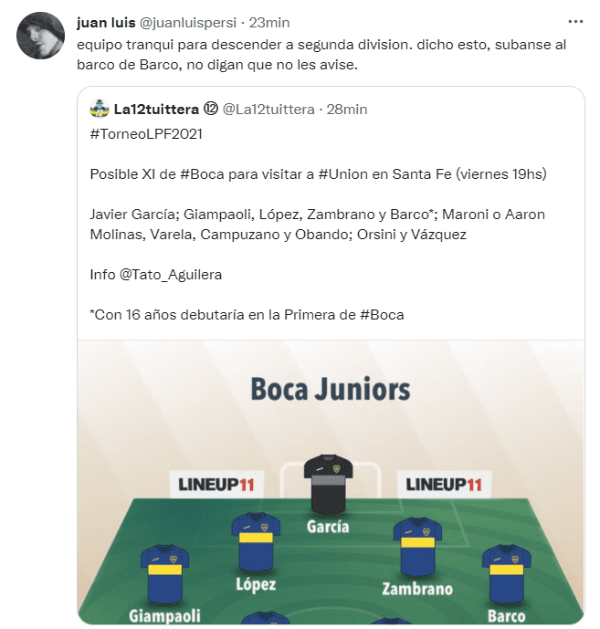Click Barco's jersey icon
Viewport: 600px width, 629px height.
coord(506,573)
